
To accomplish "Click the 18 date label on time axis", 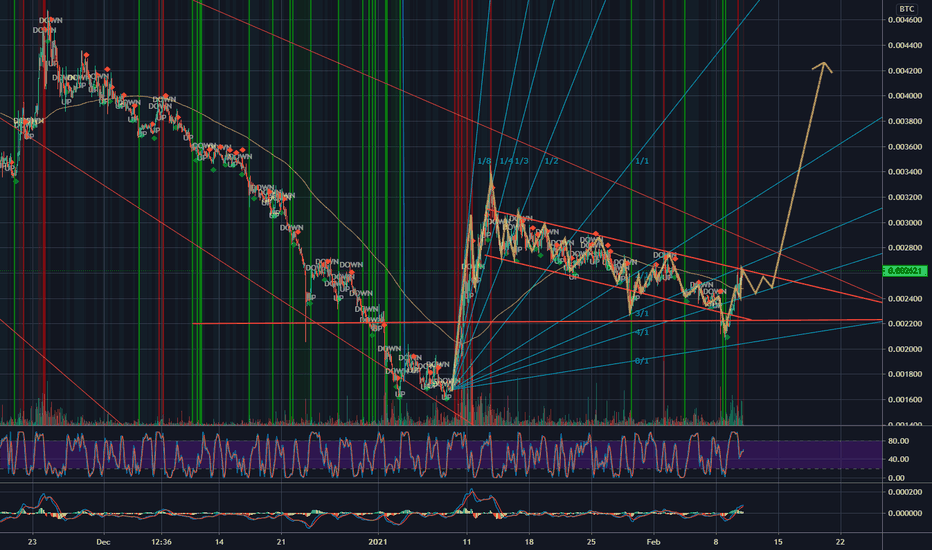I will point(529,542).
